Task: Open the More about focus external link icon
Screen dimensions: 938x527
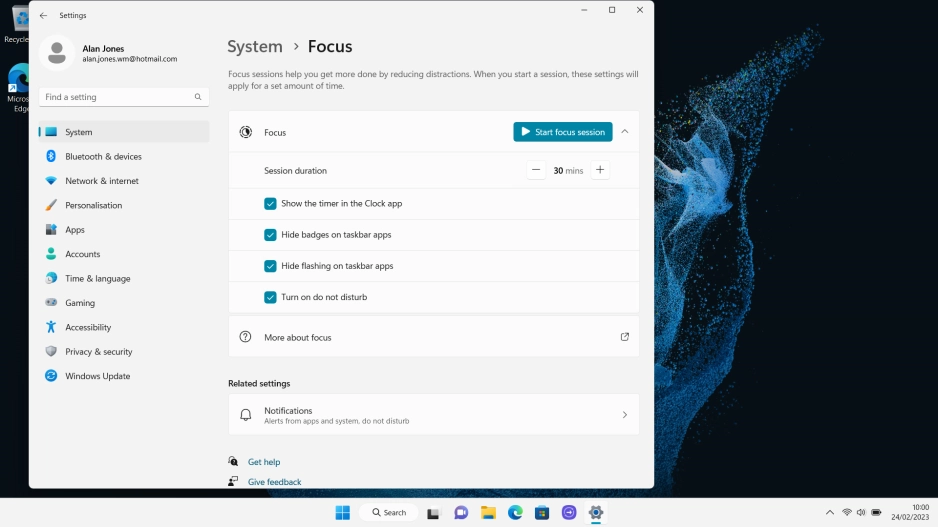Action: click(624, 337)
